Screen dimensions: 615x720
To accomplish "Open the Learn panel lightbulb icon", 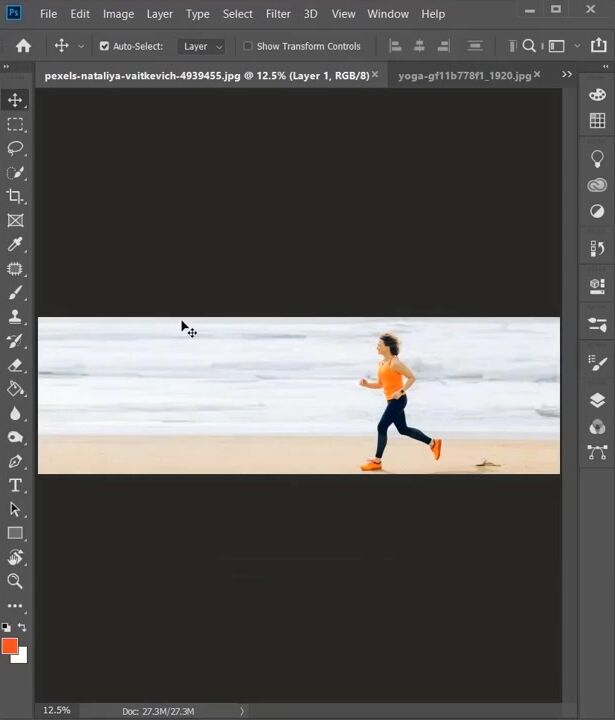I will 597,159.
